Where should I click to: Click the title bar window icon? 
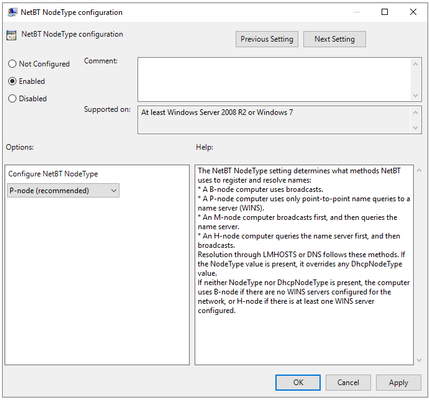click(x=13, y=12)
